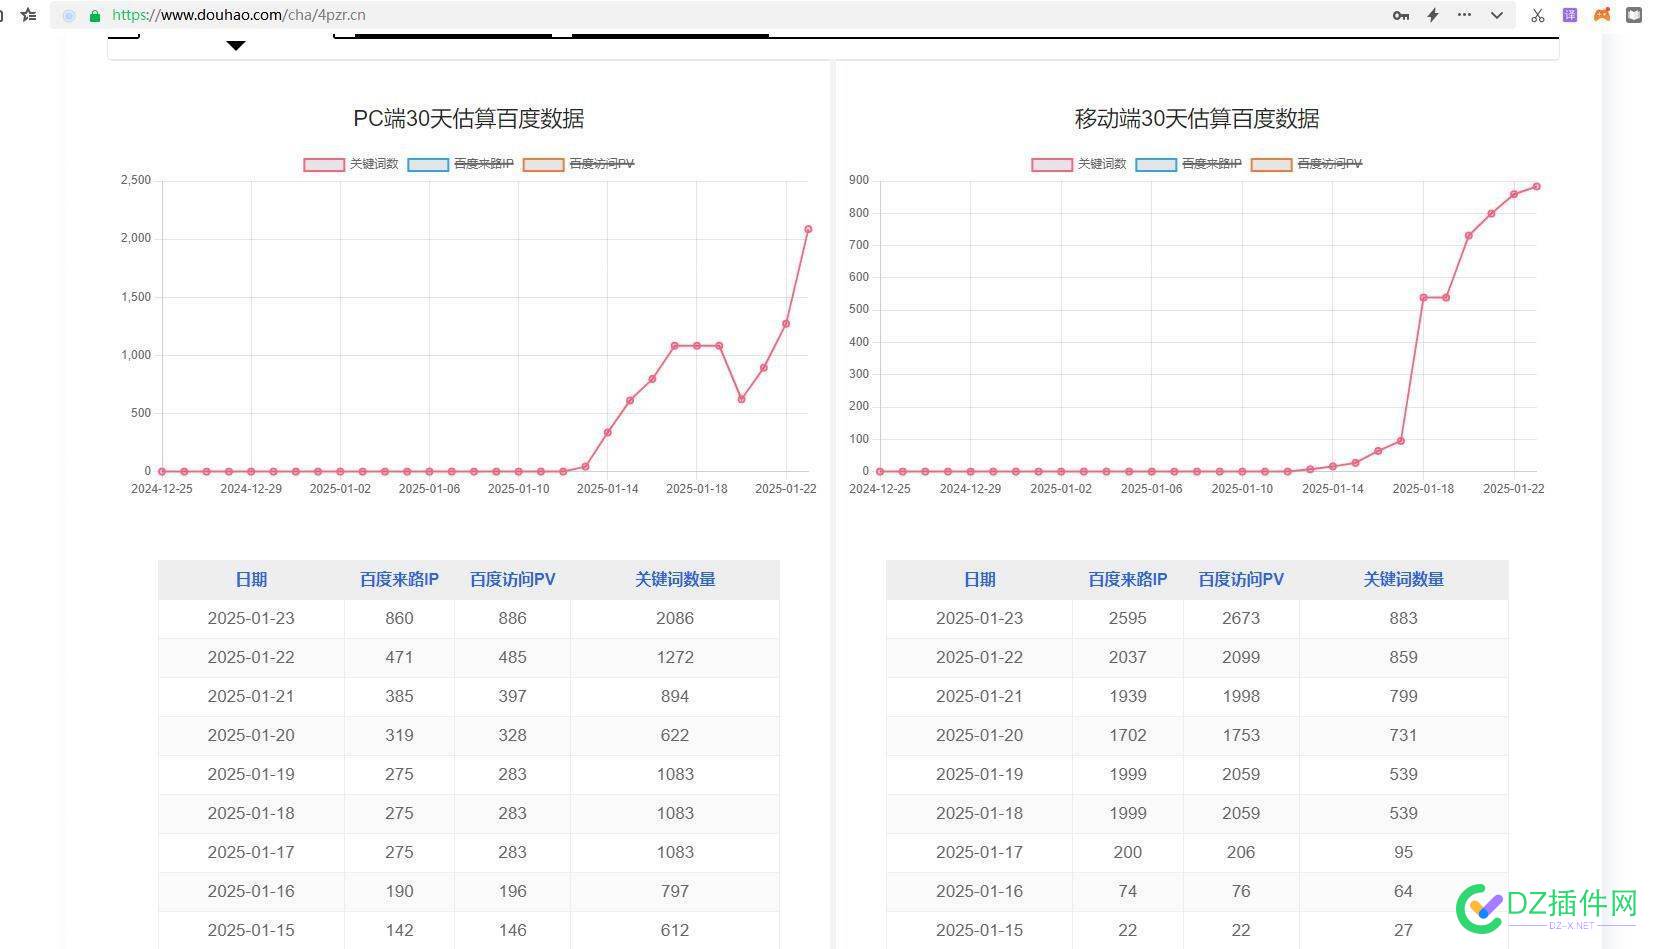Click 百度访问PV header in PC table
Viewport: 1656px width, 949px height.
click(x=512, y=579)
